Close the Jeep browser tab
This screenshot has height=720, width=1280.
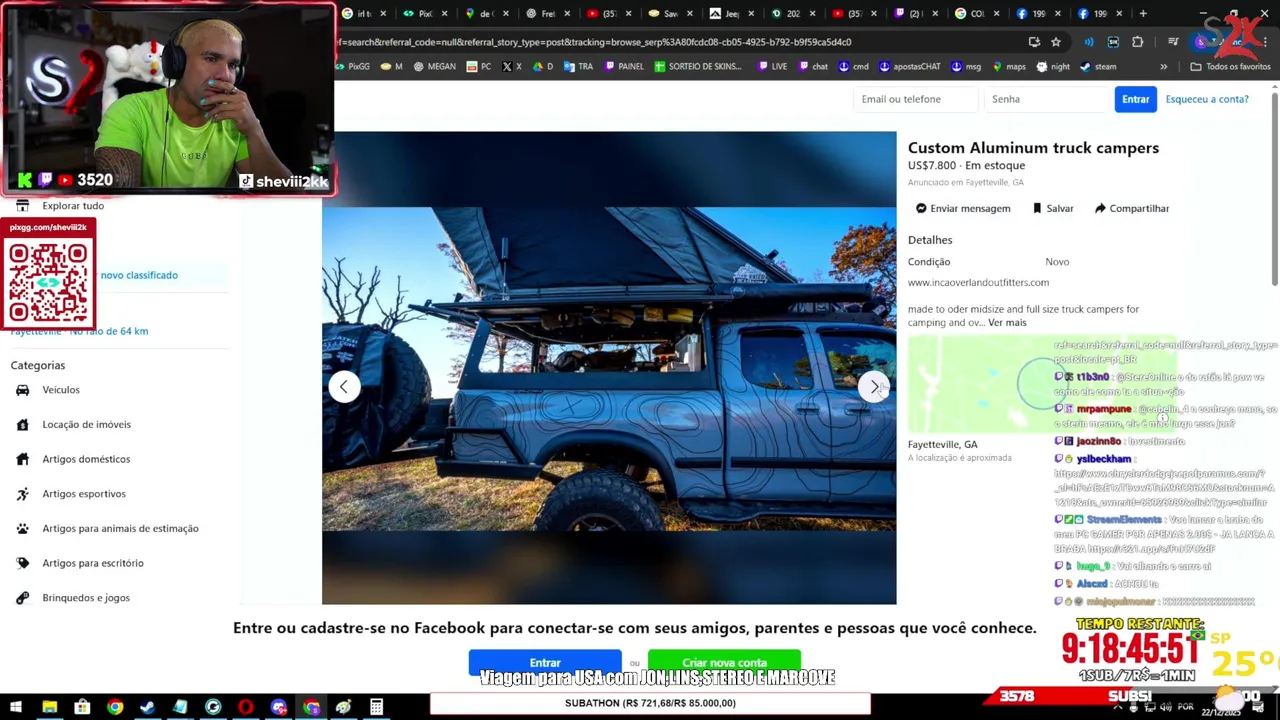[753, 13]
